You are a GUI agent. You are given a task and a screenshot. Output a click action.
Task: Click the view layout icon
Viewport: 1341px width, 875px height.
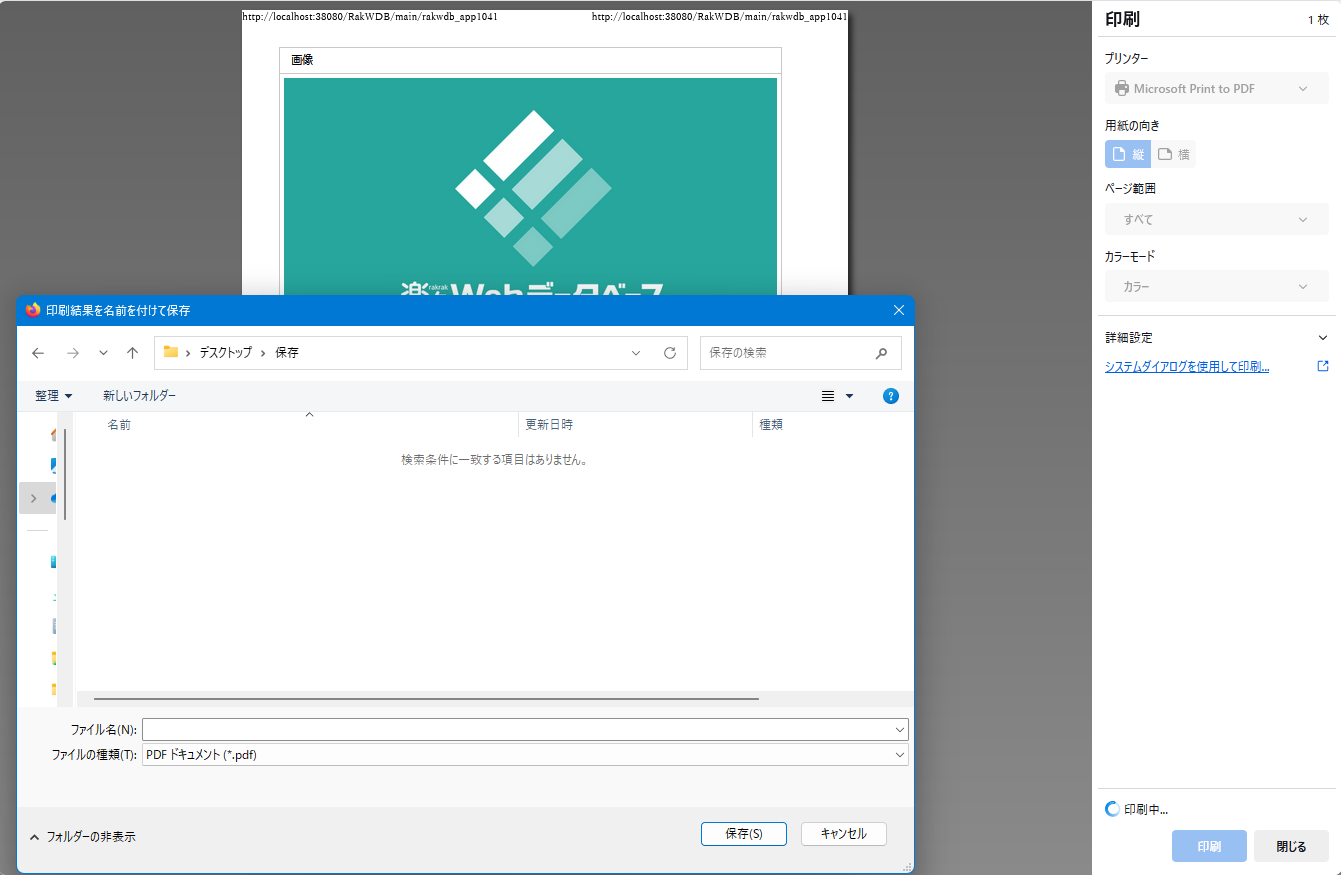[x=828, y=396]
